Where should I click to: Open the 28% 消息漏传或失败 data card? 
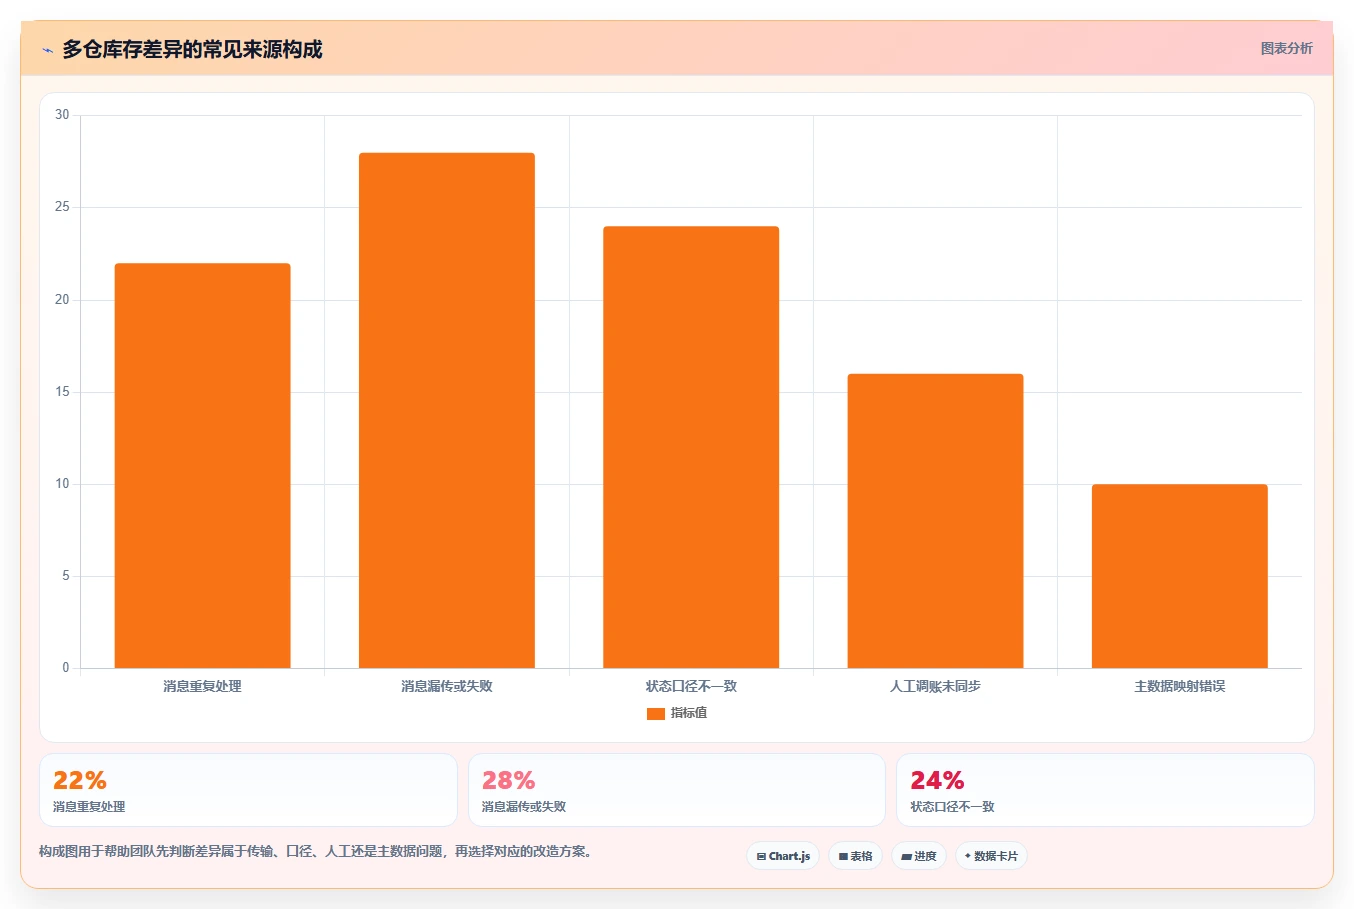coord(677,790)
